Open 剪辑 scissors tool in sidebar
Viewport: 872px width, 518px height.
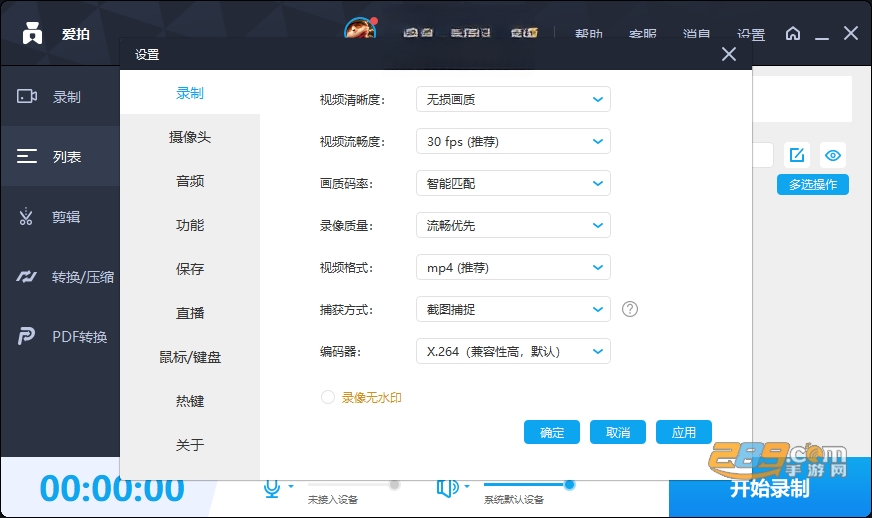(x=60, y=216)
